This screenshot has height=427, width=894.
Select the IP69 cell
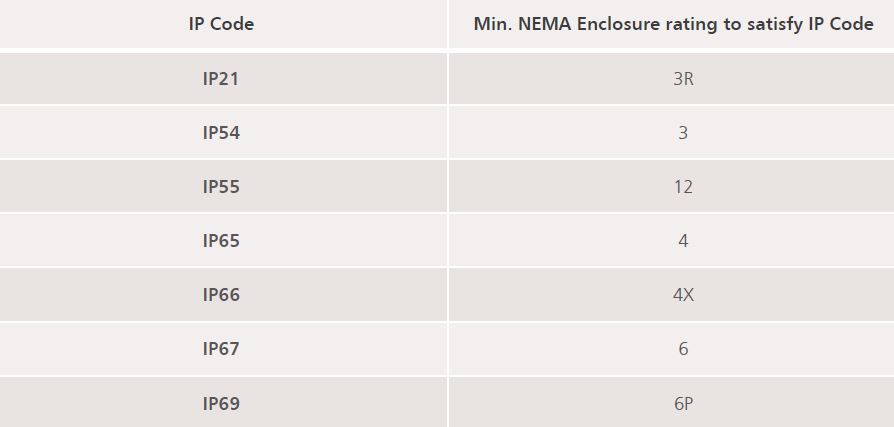click(x=221, y=404)
